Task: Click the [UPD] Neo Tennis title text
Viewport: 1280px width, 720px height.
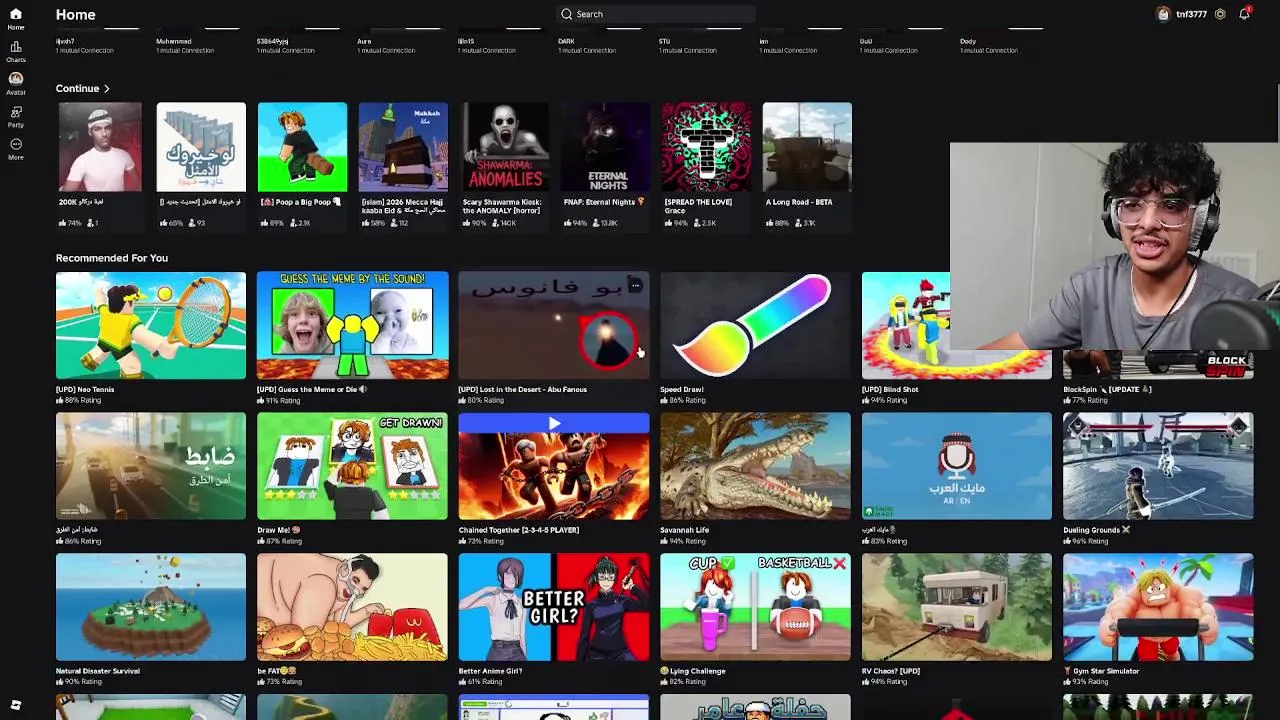Action: tap(85, 389)
